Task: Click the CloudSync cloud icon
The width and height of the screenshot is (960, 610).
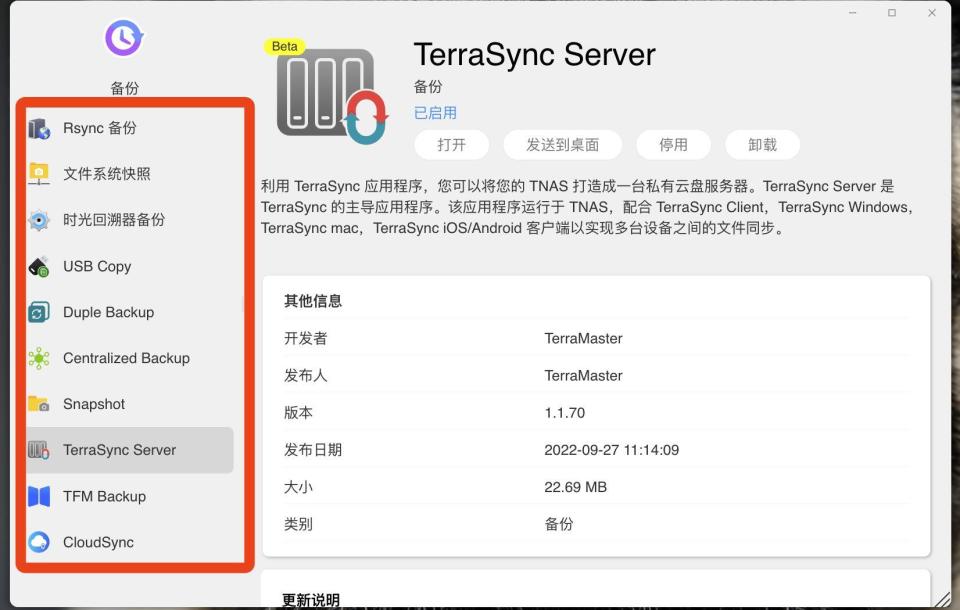Action: pyautogui.click(x=39, y=542)
